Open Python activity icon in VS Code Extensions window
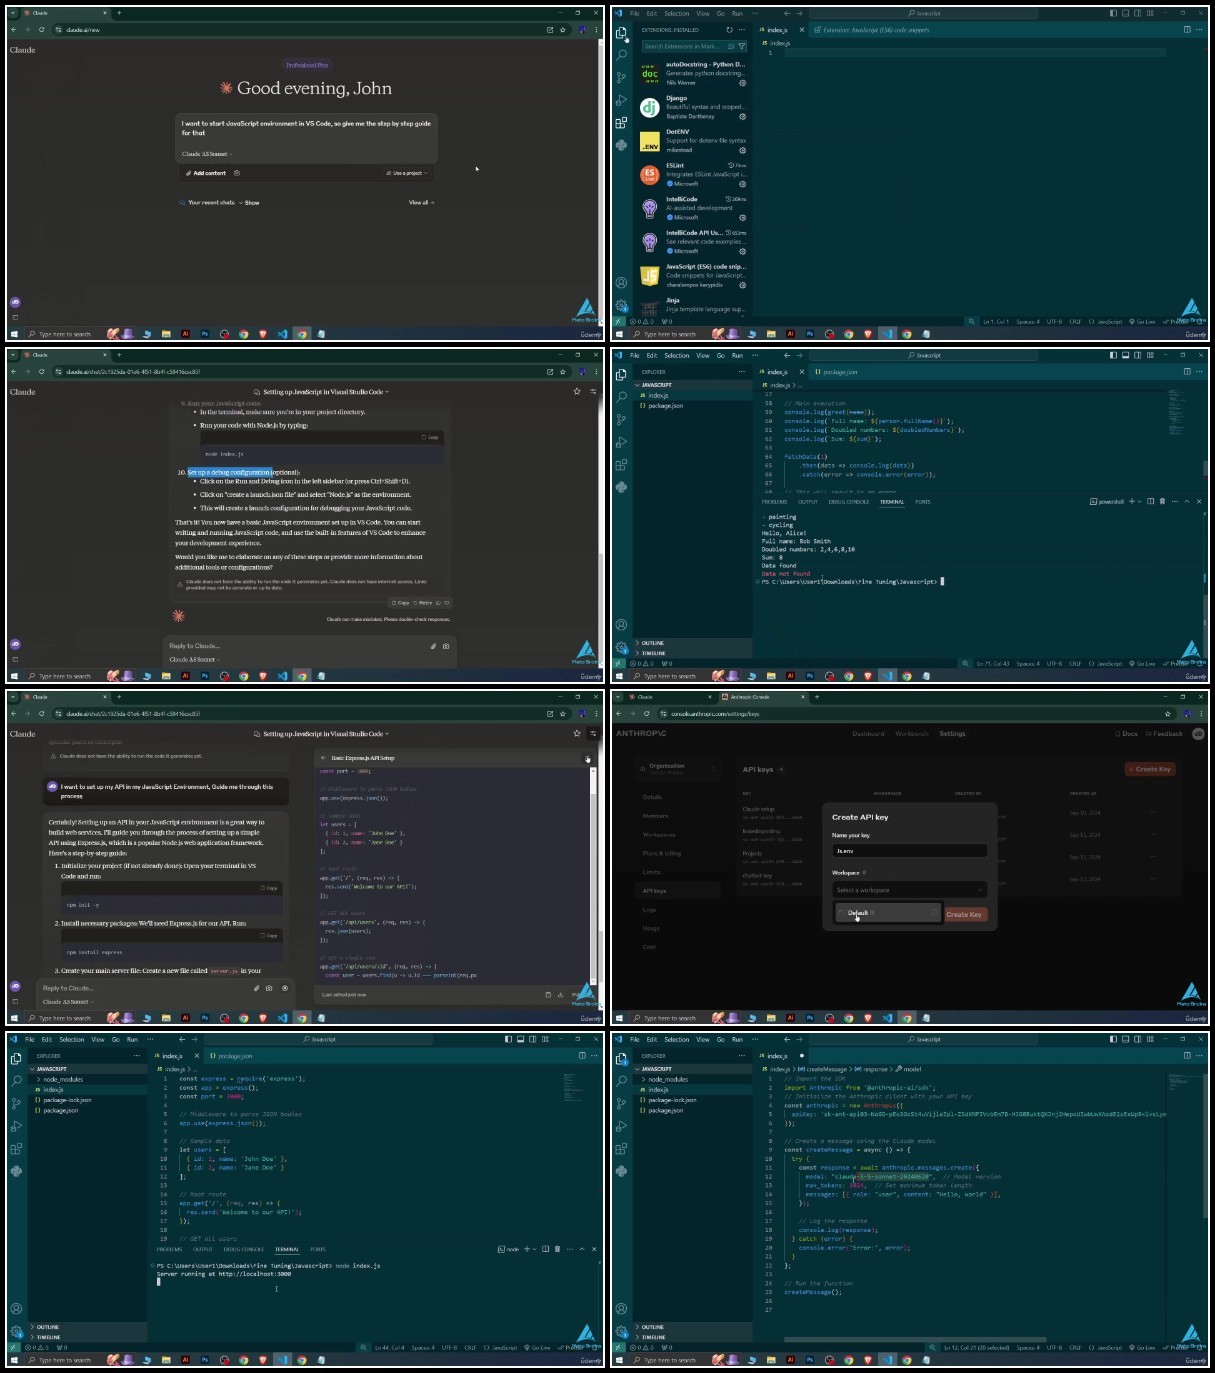The width and height of the screenshot is (1215, 1373). coord(621,145)
